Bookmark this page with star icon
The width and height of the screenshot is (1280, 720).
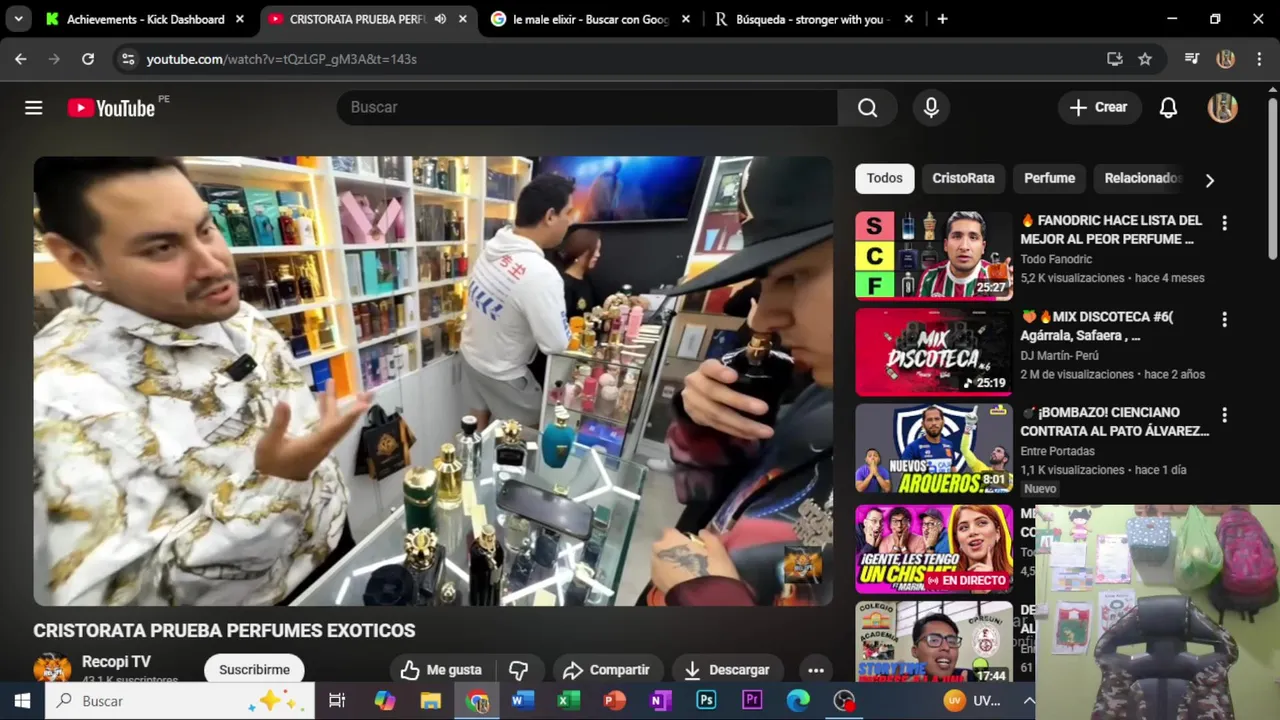(x=1145, y=59)
